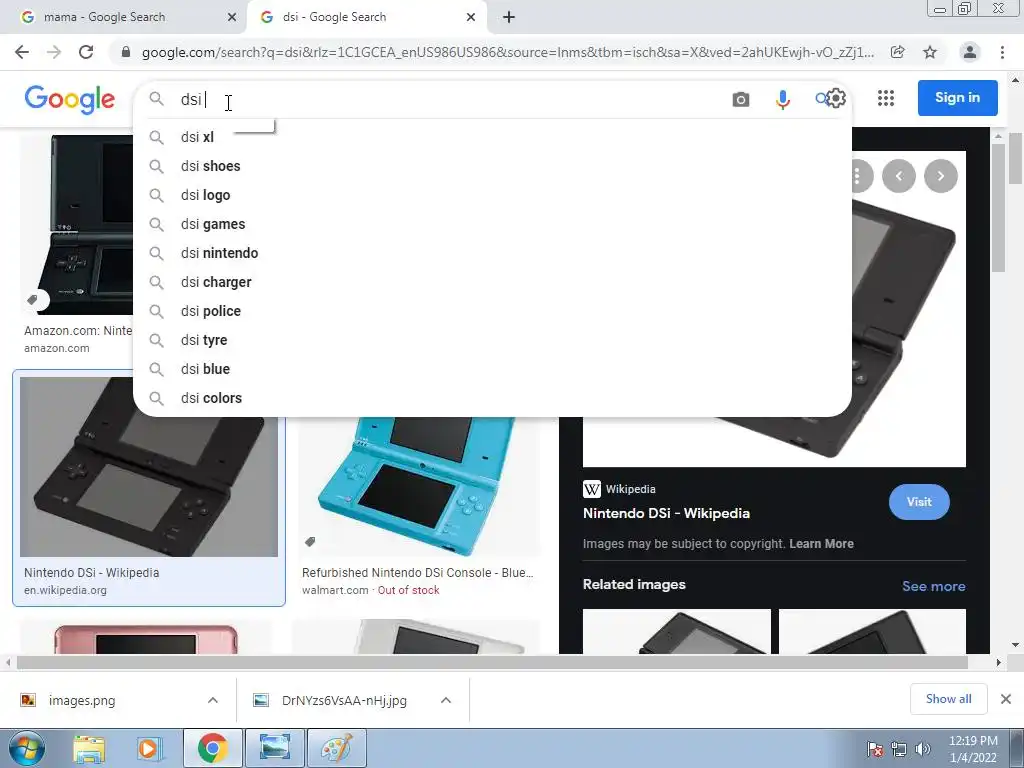Open Paint from the taskbar
Viewport: 1024px width, 768px height.
click(x=336, y=748)
